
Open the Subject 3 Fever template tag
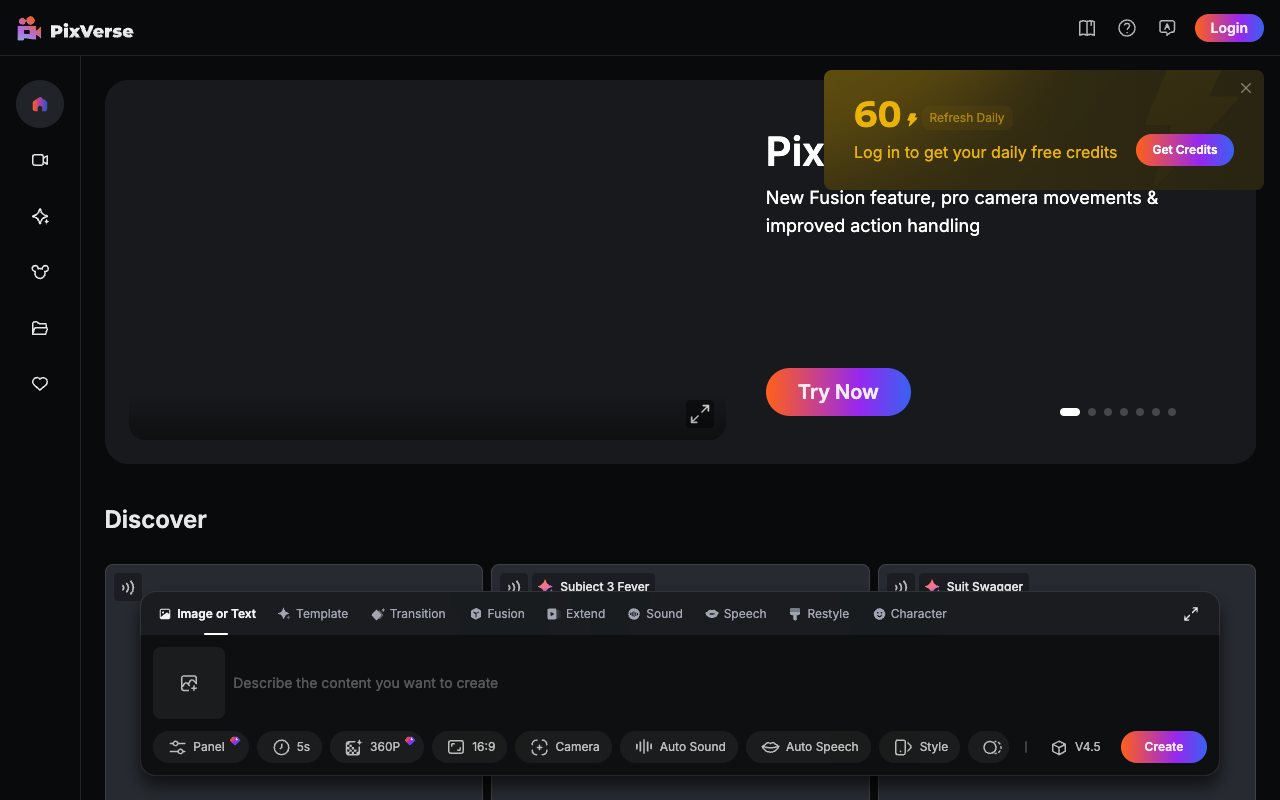(594, 587)
